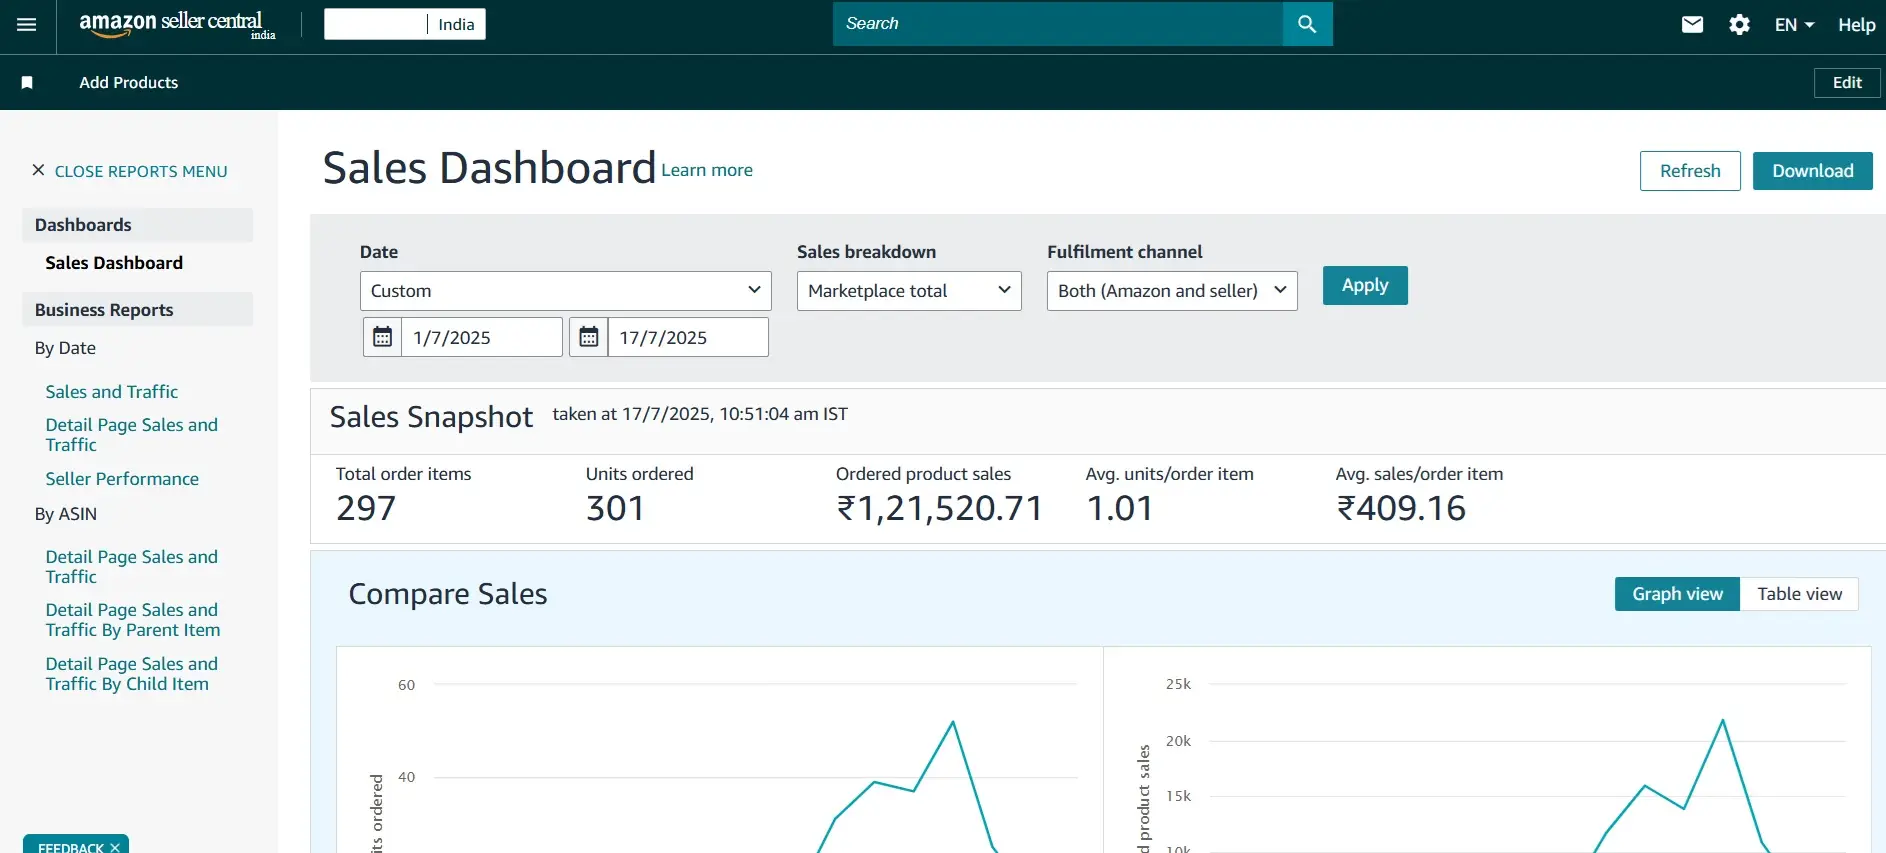
Task: Expand the Date range dropdown
Action: point(565,291)
